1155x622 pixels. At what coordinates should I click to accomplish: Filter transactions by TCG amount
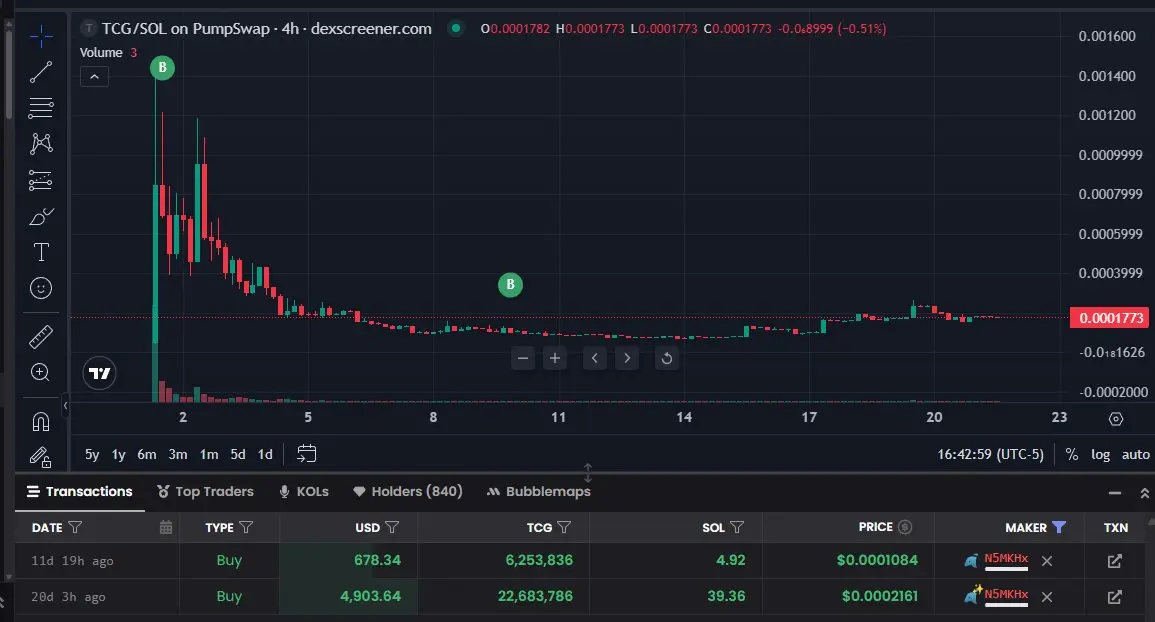pyautogui.click(x=564, y=528)
